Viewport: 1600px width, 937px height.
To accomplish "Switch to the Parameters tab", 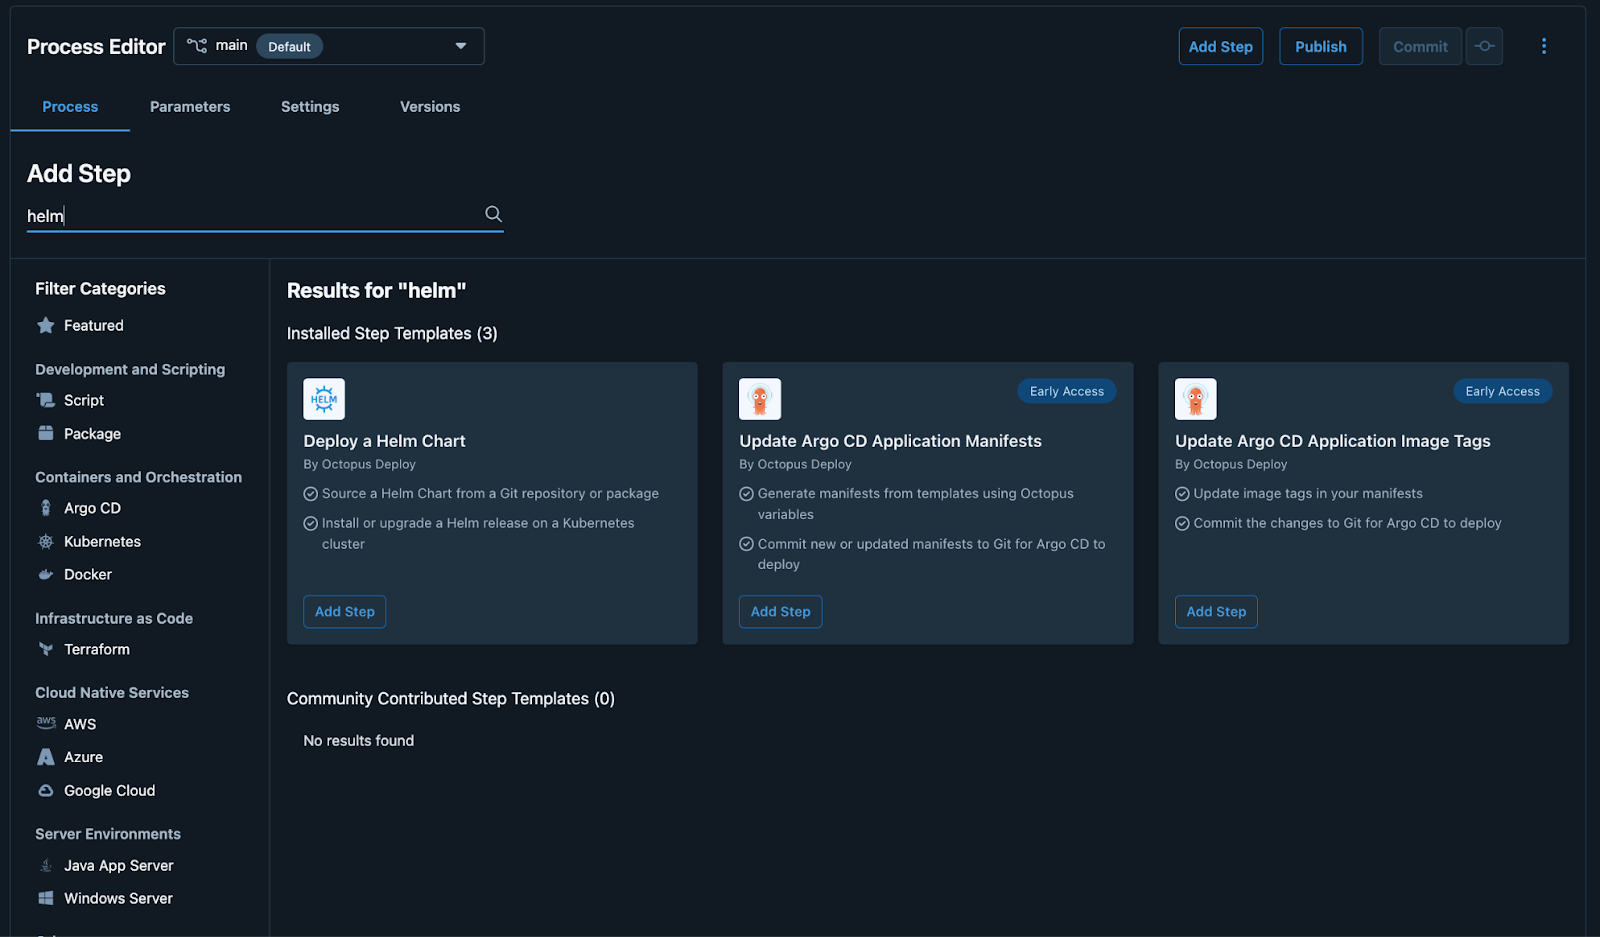I will 190,107.
